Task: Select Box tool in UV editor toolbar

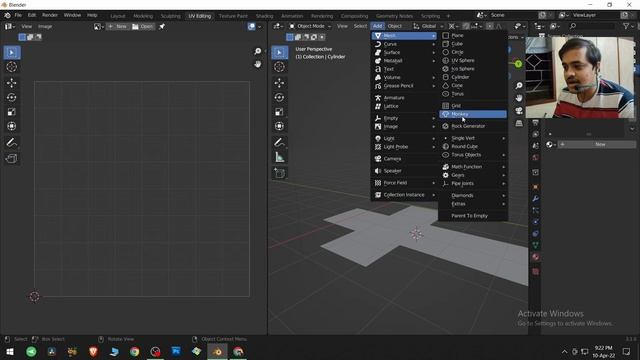Action: click(x=11, y=53)
